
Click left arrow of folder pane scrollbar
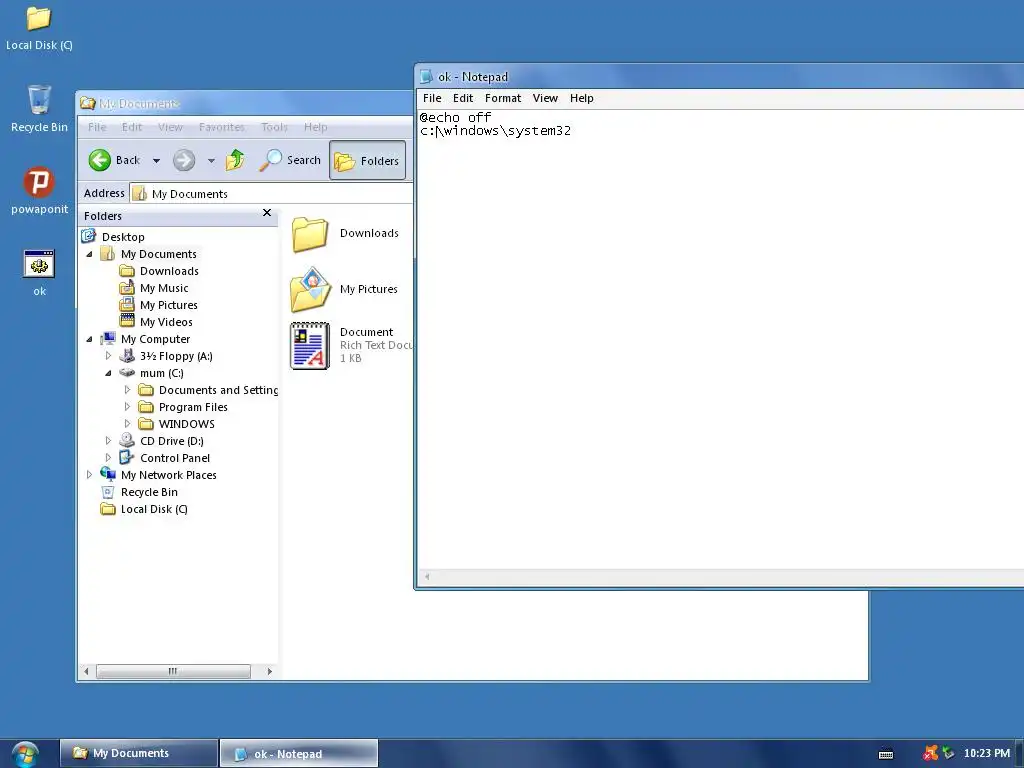click(86, 671)
